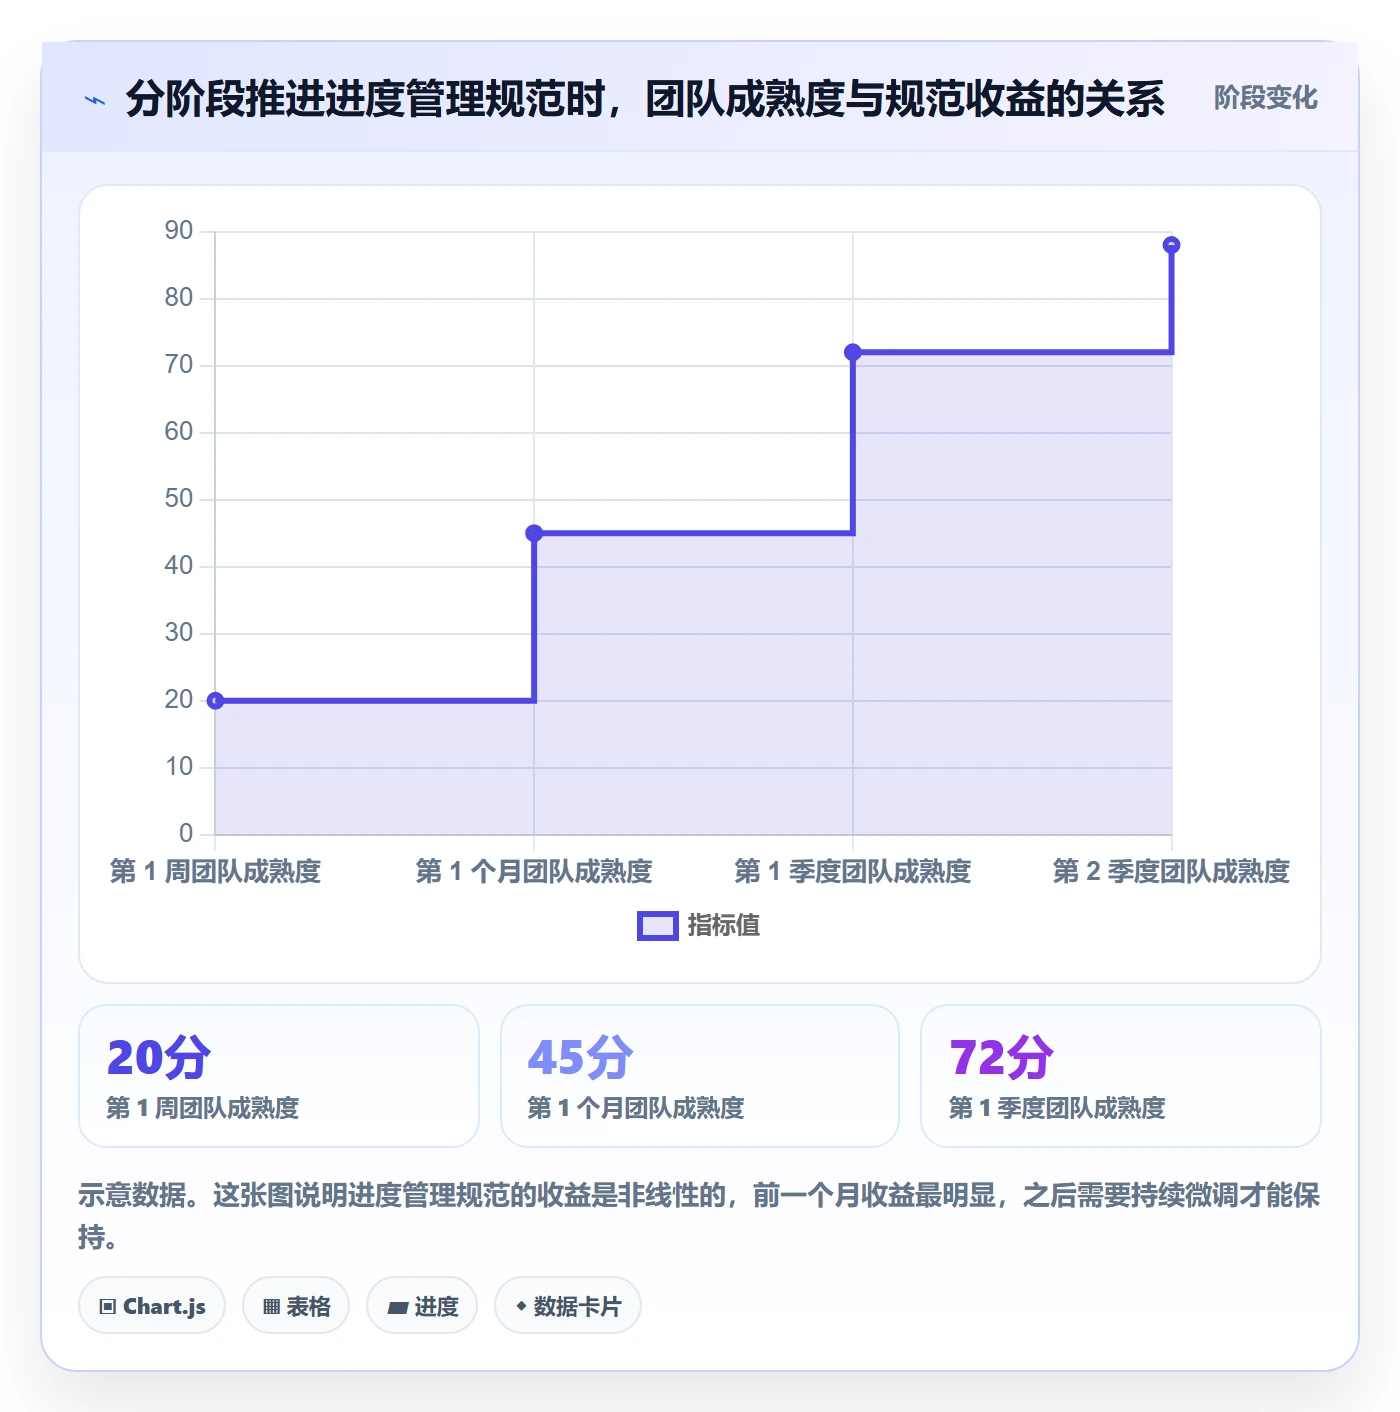The width and height of the screenshot is (1400, 1412).
Task: Click the x-axis label 第 1 周团队成熟度
Action: point(215,872)
